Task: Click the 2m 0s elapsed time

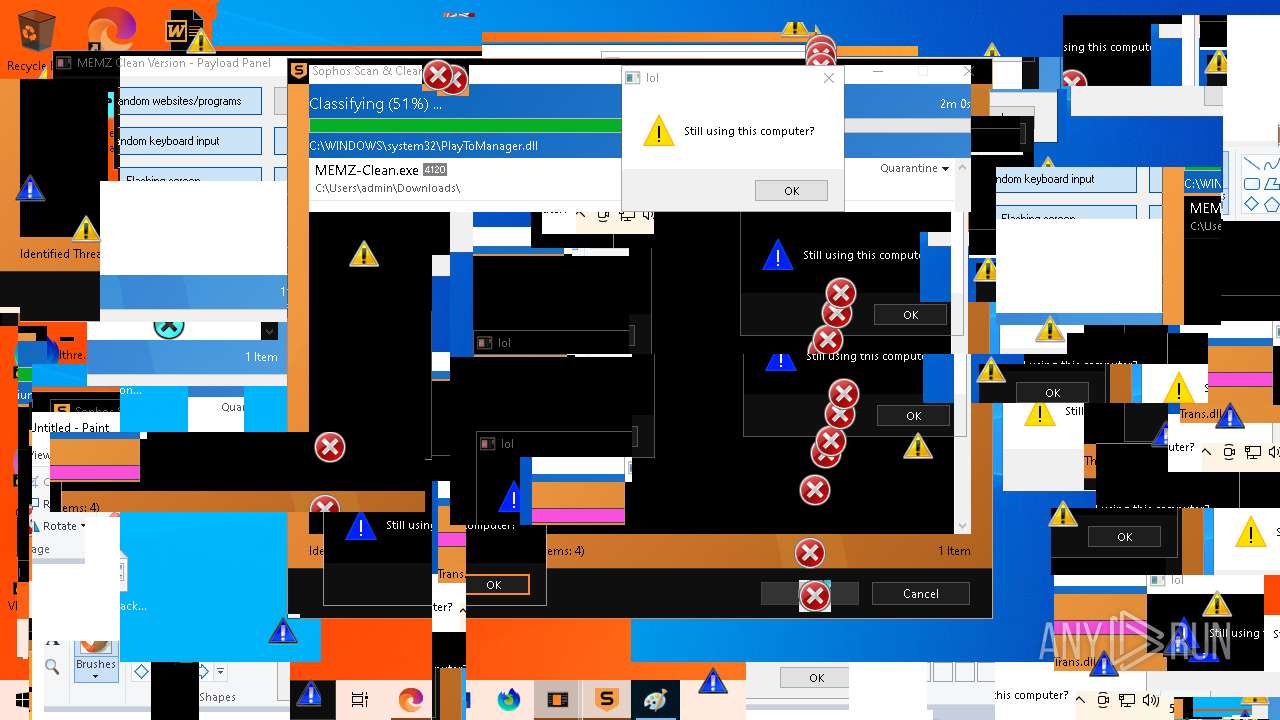Action: click(x=954, y=104)
